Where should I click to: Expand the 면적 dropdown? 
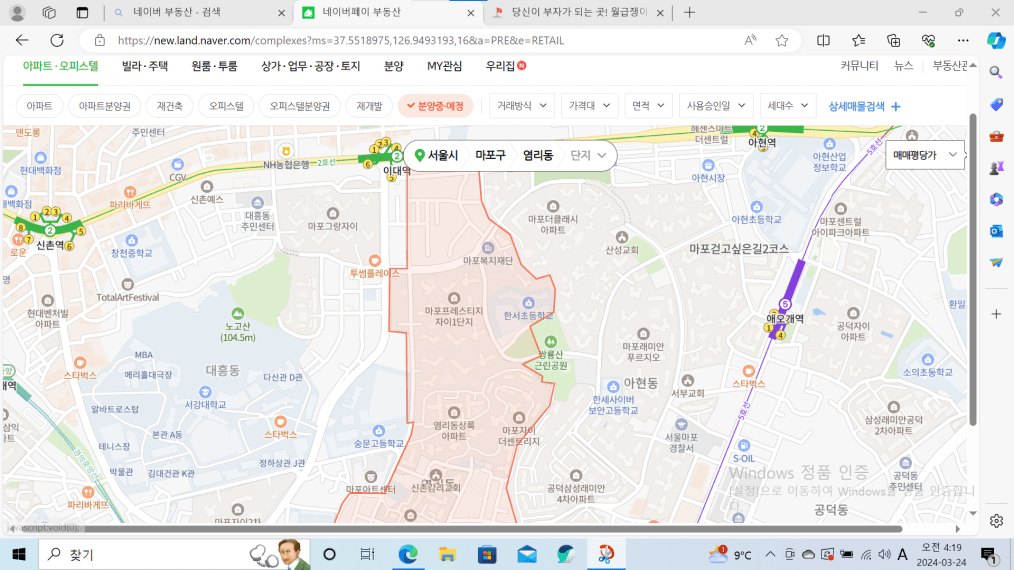(x=648, y=106)
